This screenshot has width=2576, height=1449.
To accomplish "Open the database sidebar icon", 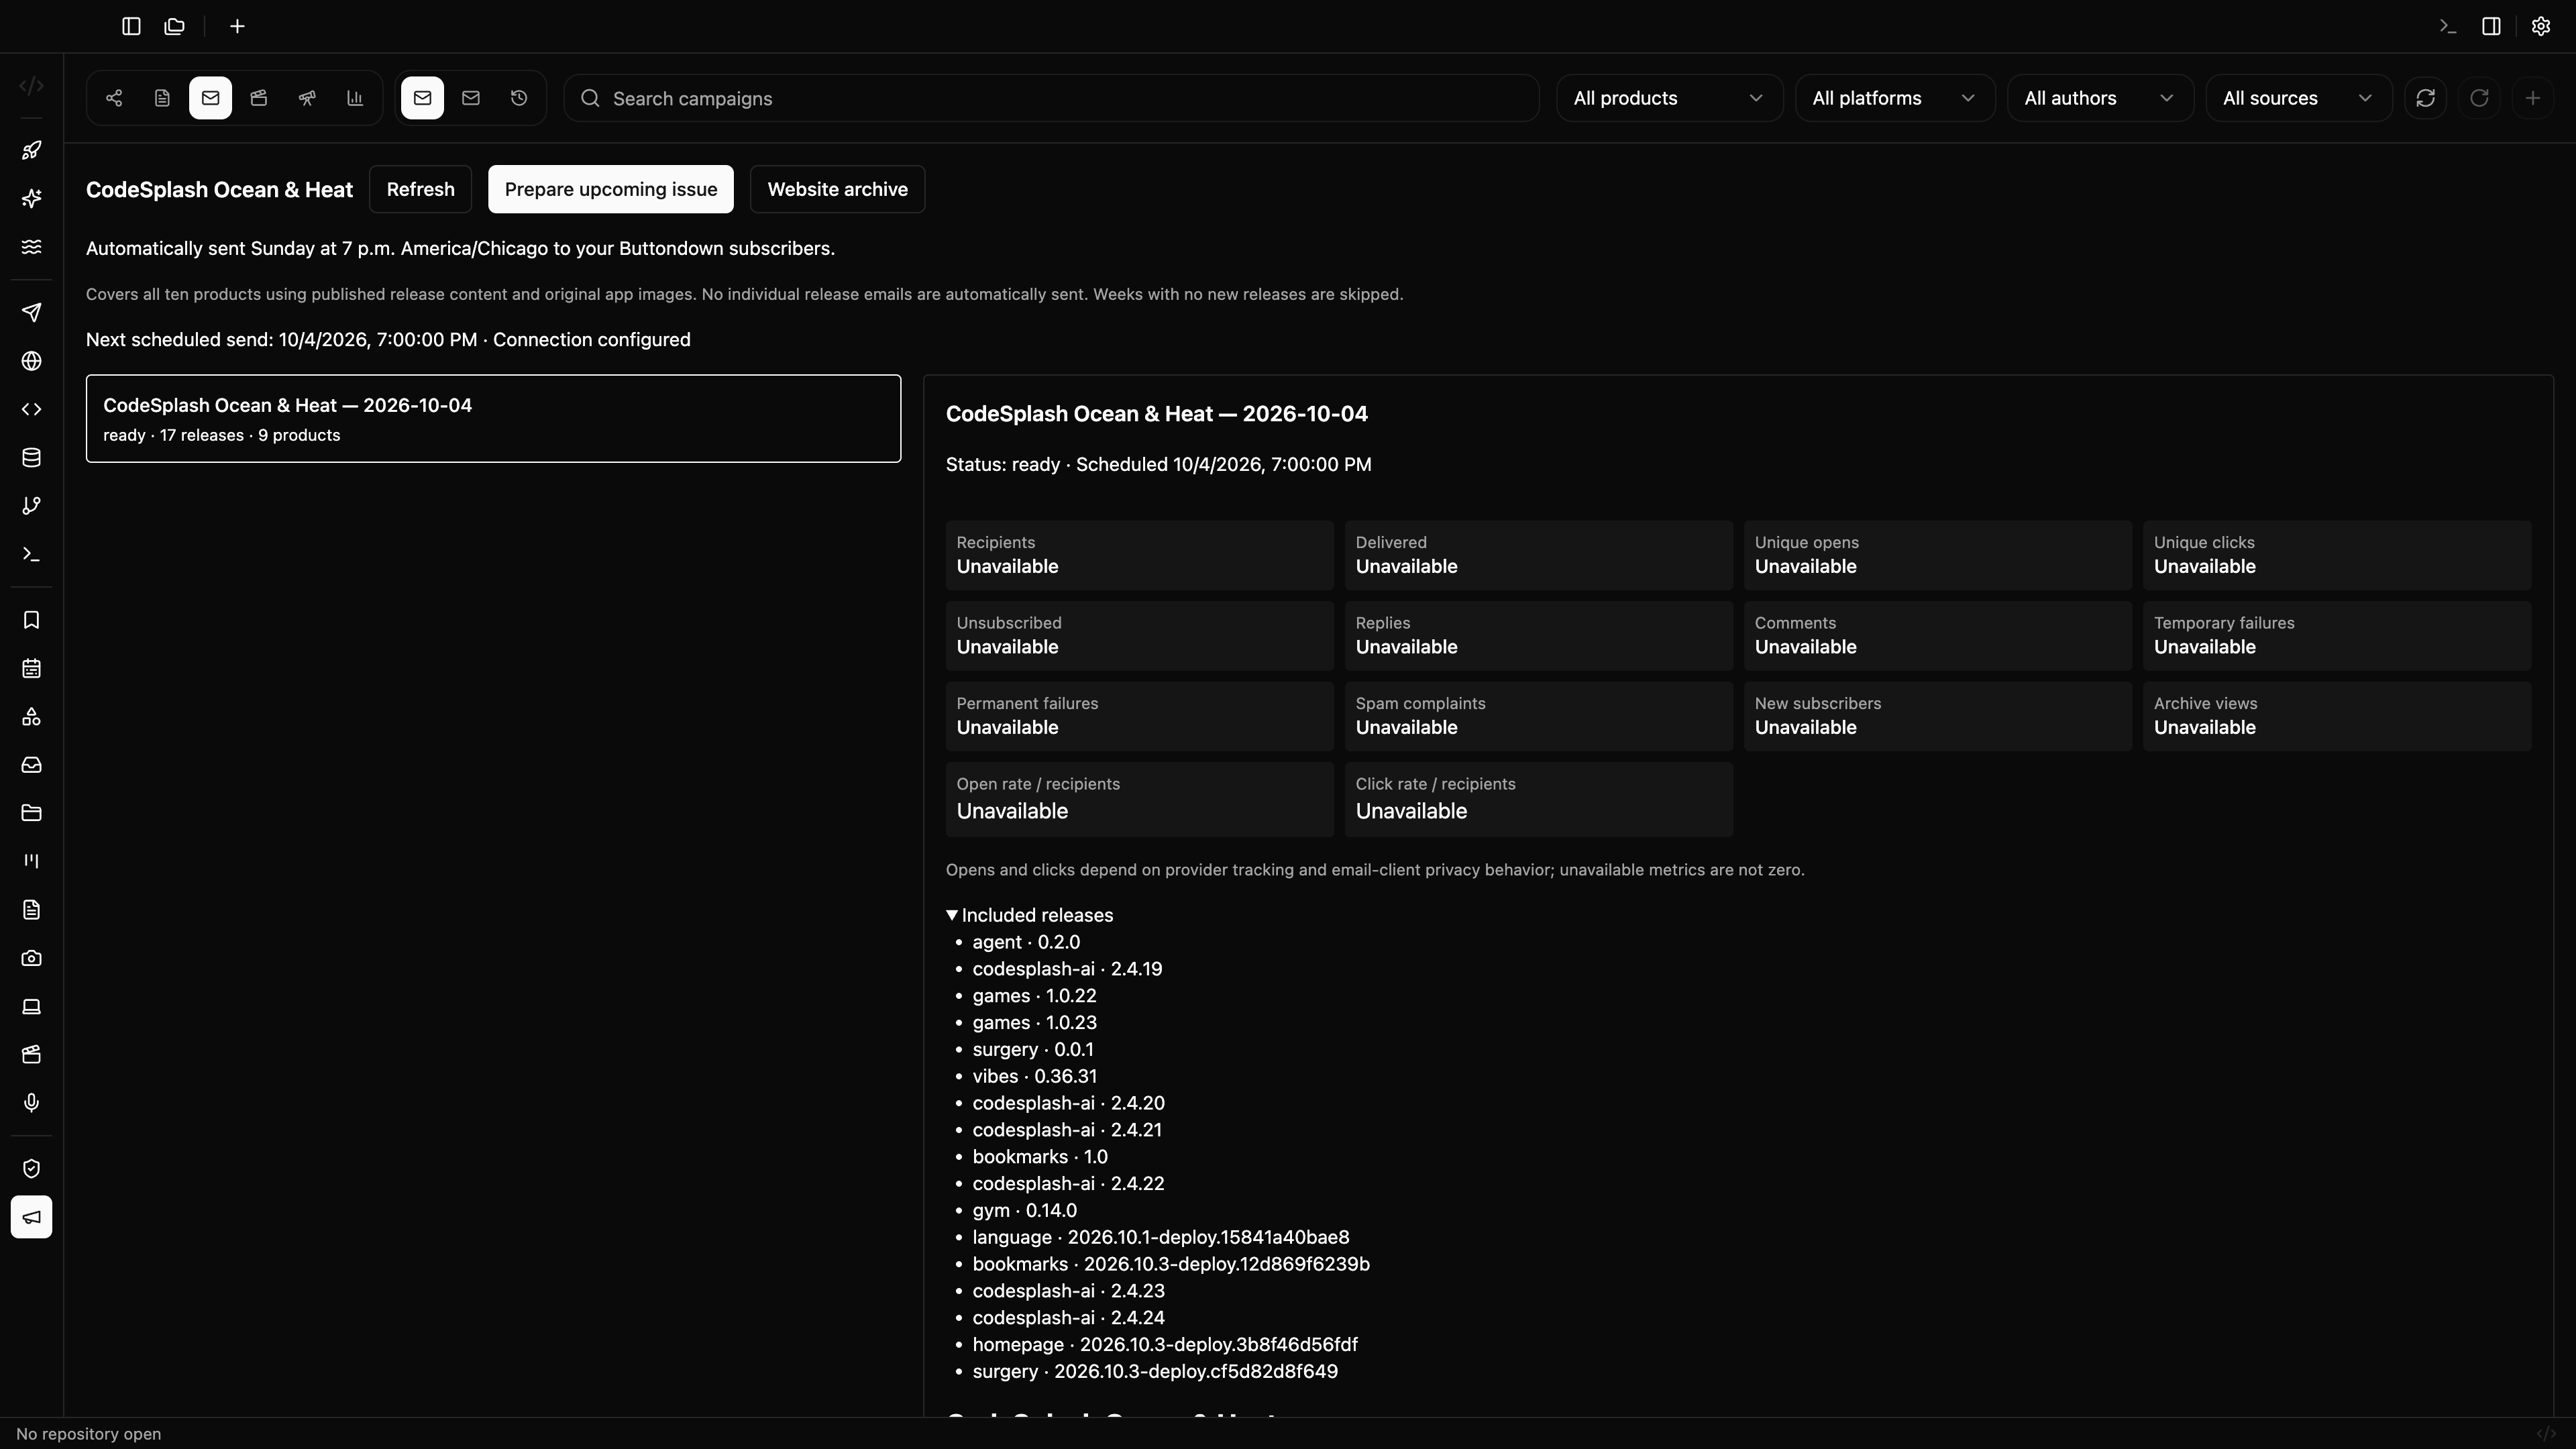I will pyautogui.click(x=32, y=457).
